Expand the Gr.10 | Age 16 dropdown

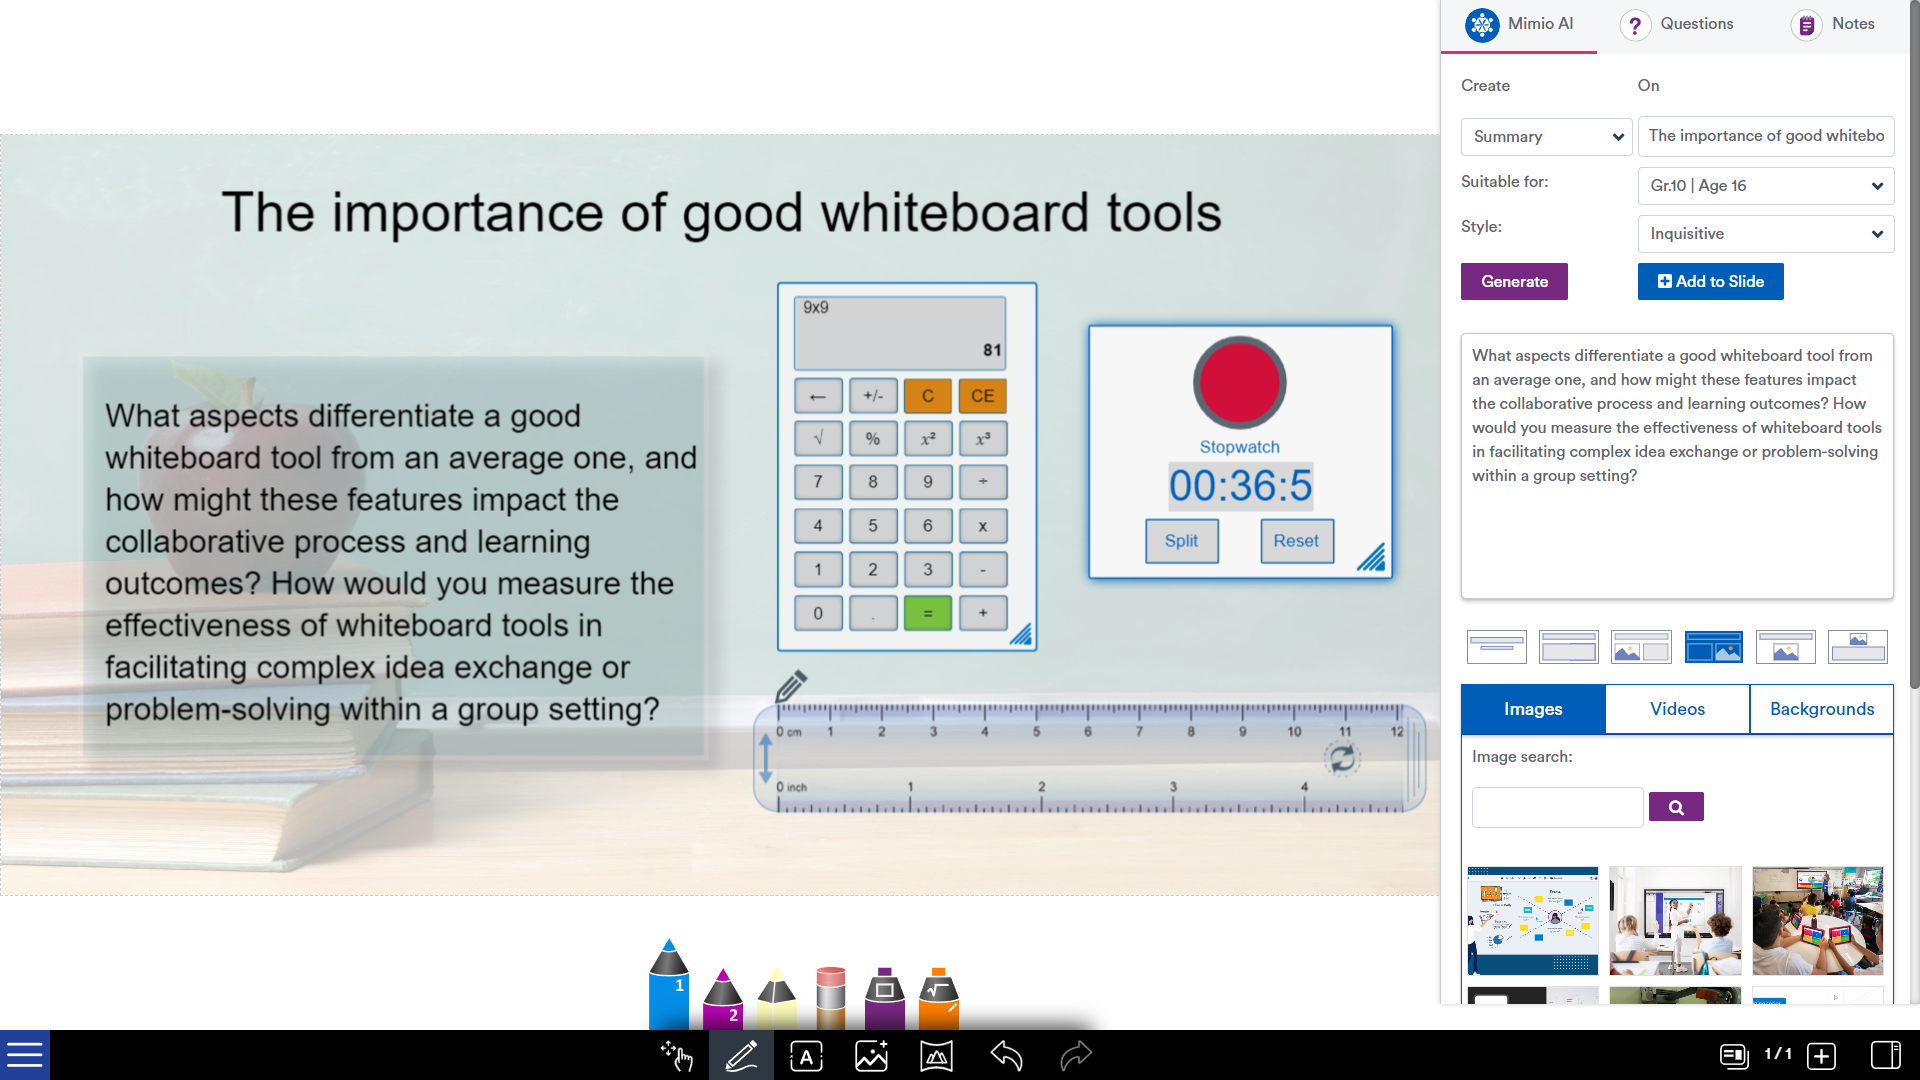1765,186
